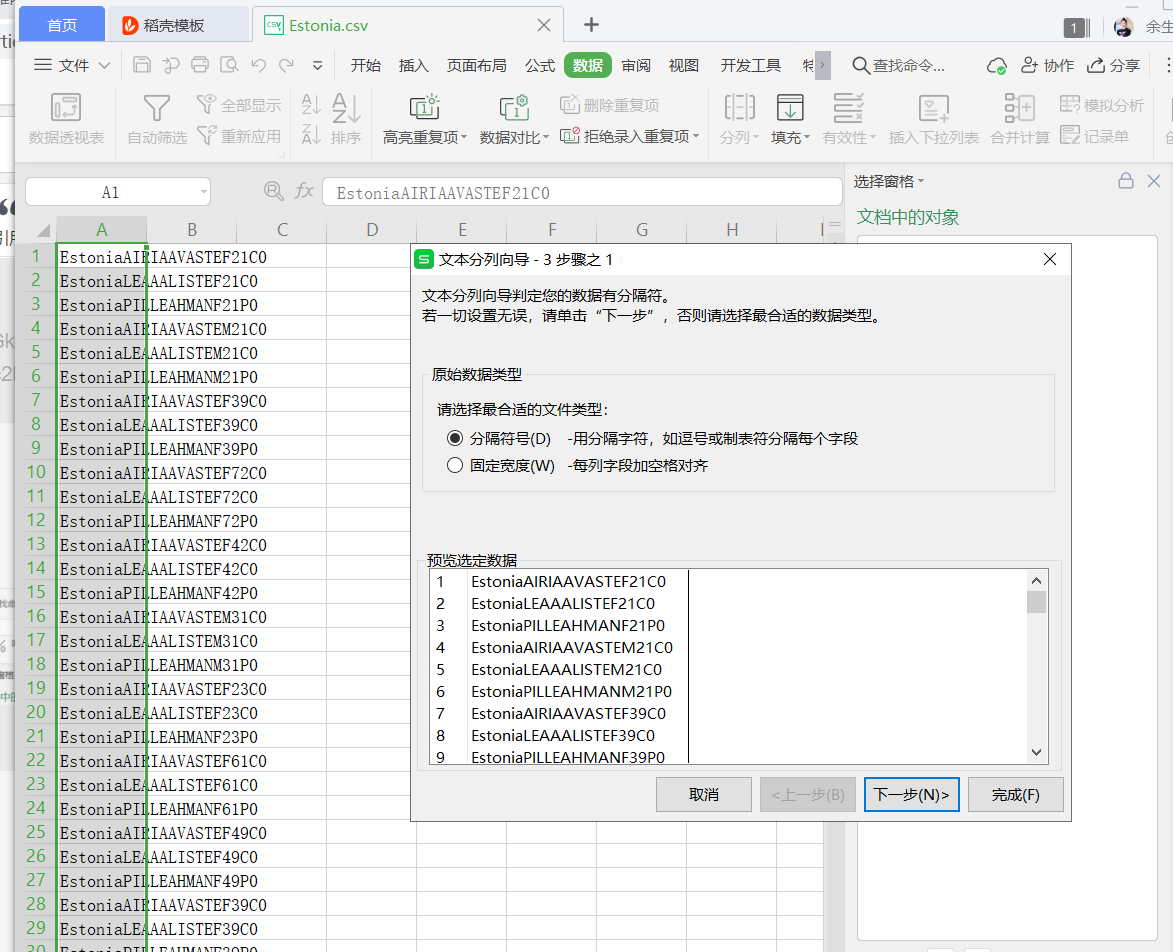The width and height of the screenshot is (1173, 952).
Task: Click the ascending sort A-Z icon
Action: 311,103
